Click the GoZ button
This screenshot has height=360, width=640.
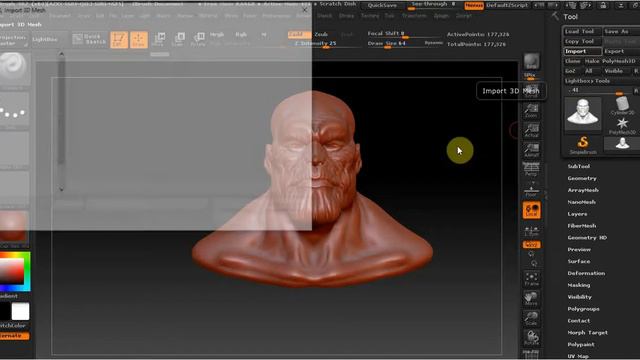[x=570, y=71]
